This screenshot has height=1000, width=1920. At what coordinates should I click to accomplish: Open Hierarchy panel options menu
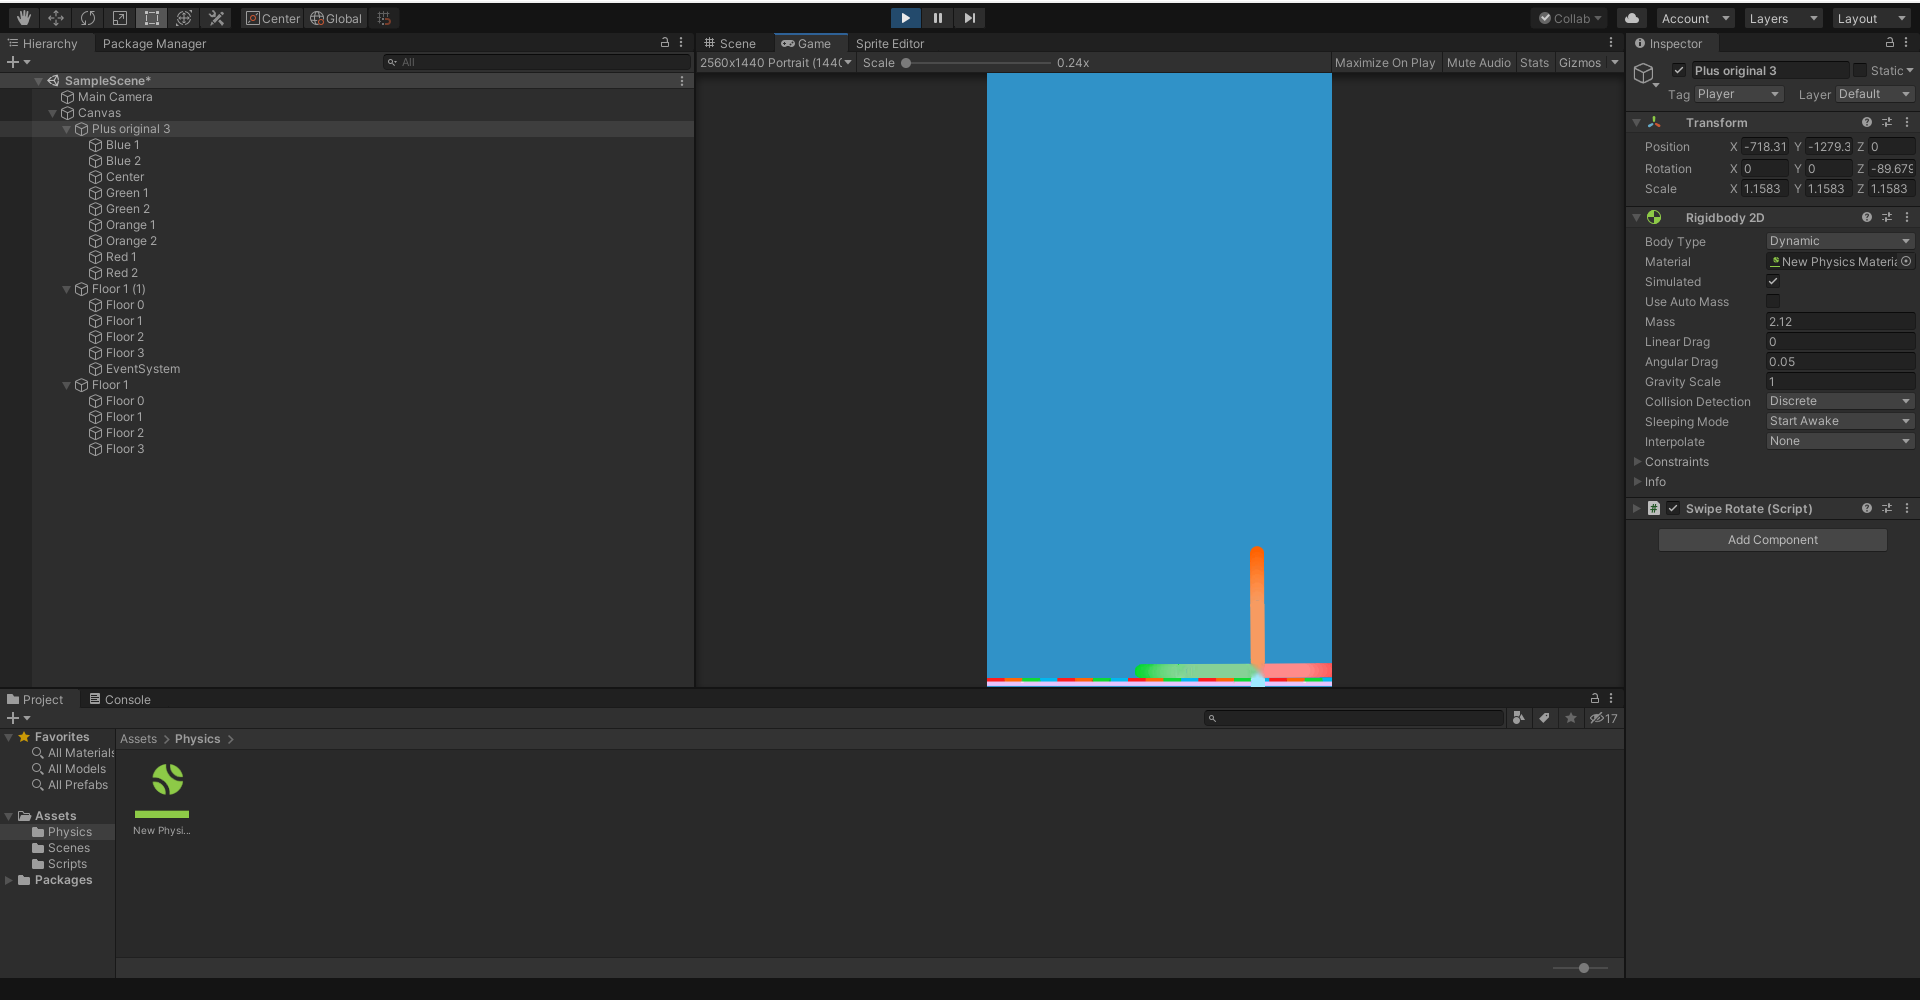tap(681, 43)
